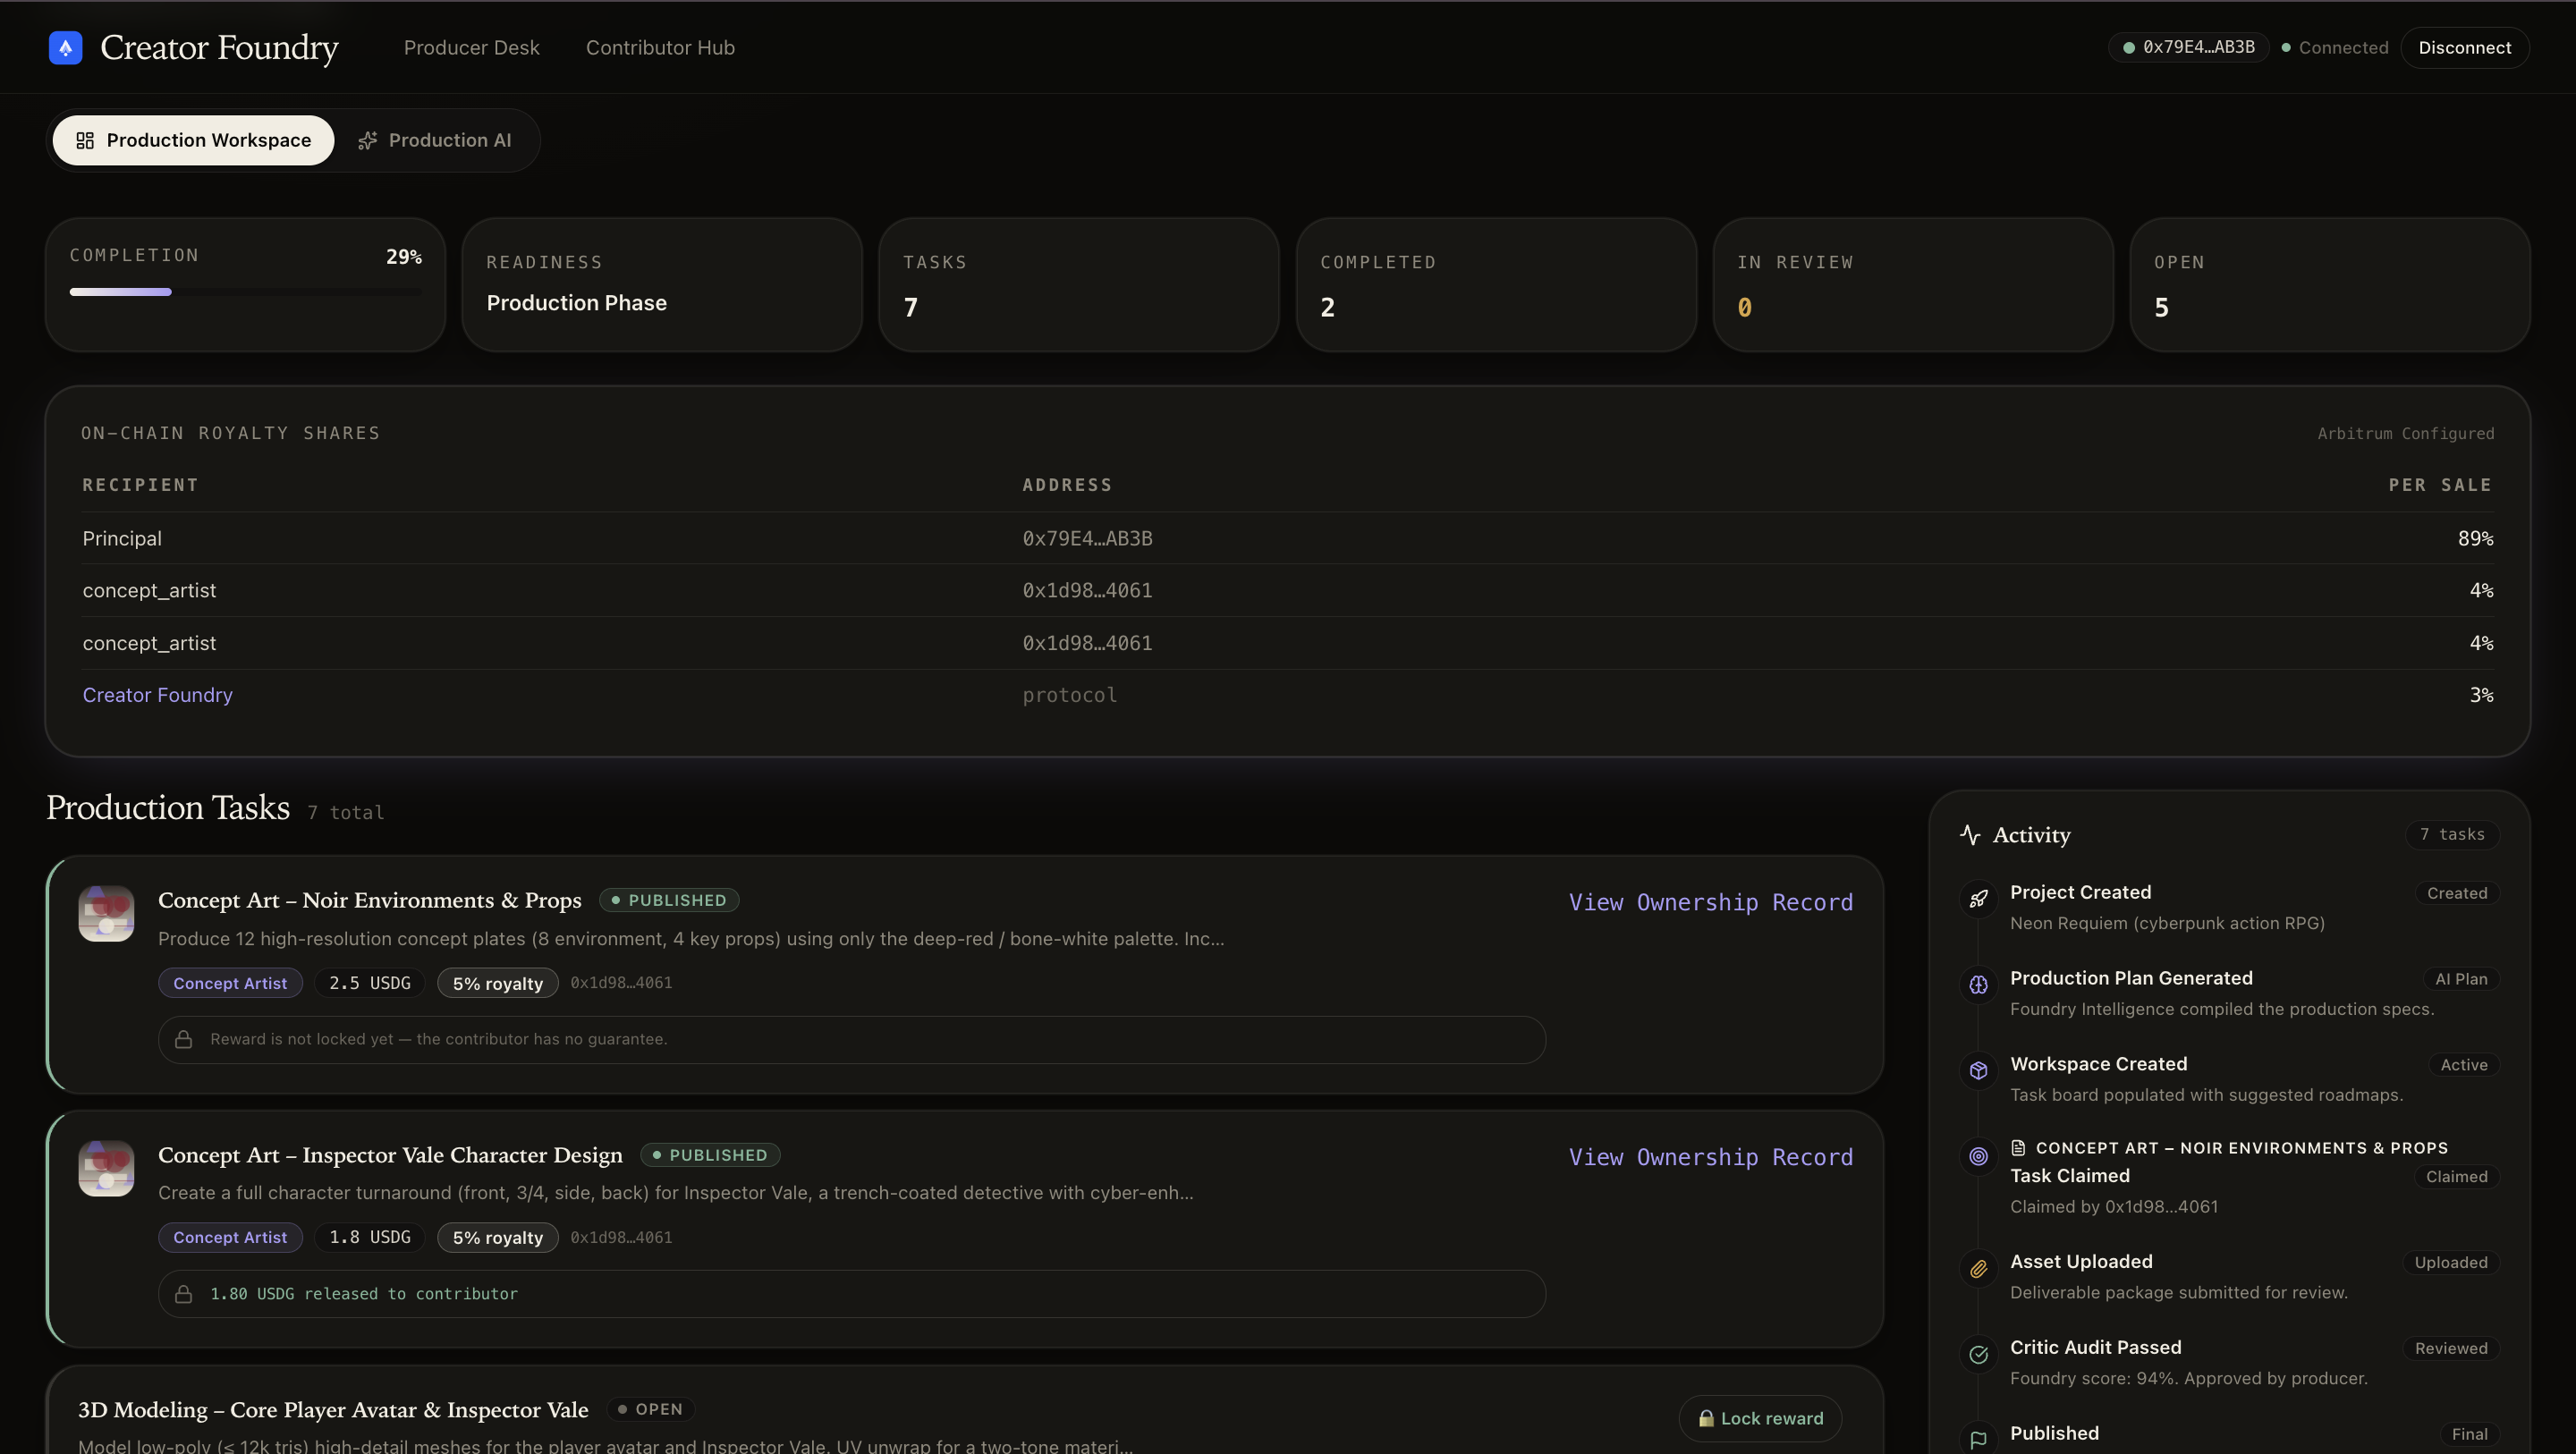Click the Production Workspace grid icon
The height and width of the screenshot is (1454, 2576).
(85, 140)
